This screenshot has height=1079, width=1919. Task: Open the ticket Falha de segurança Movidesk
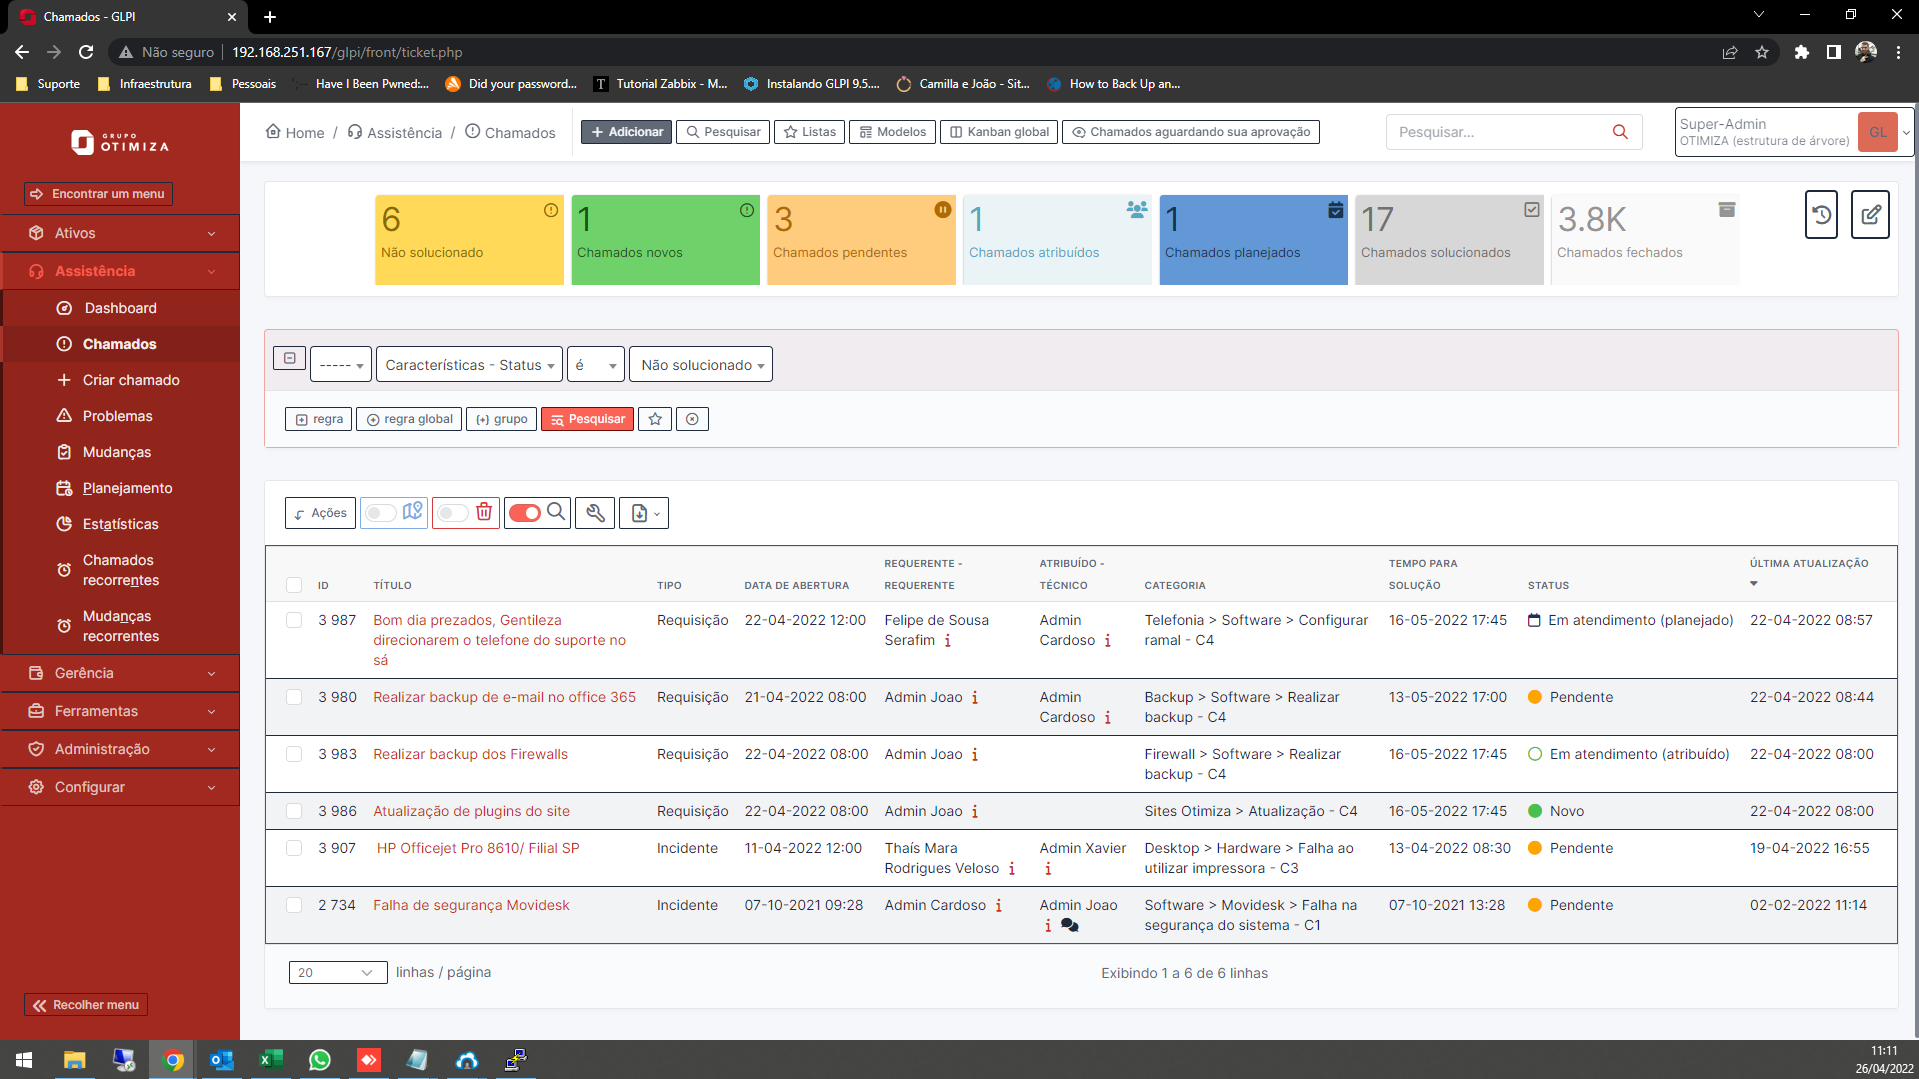click(x=470, y=904)
